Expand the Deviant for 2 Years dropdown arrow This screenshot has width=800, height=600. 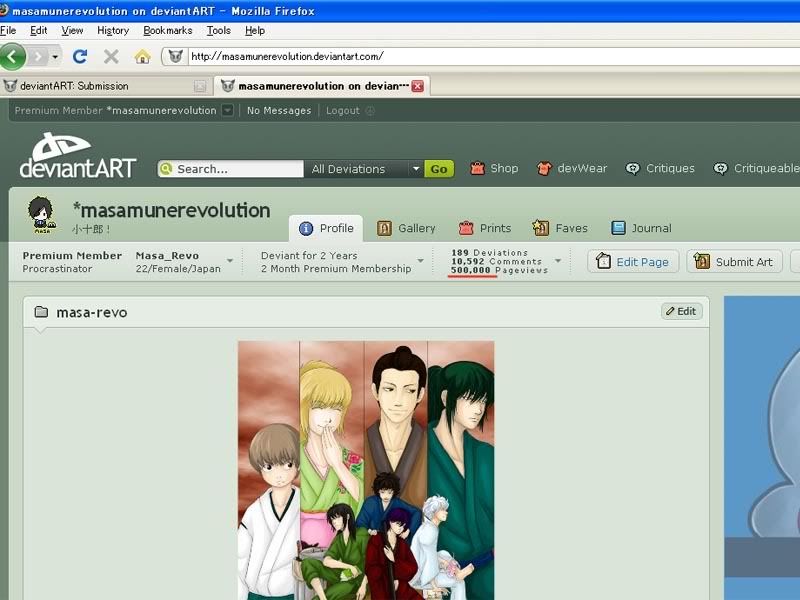coord(420,261)
